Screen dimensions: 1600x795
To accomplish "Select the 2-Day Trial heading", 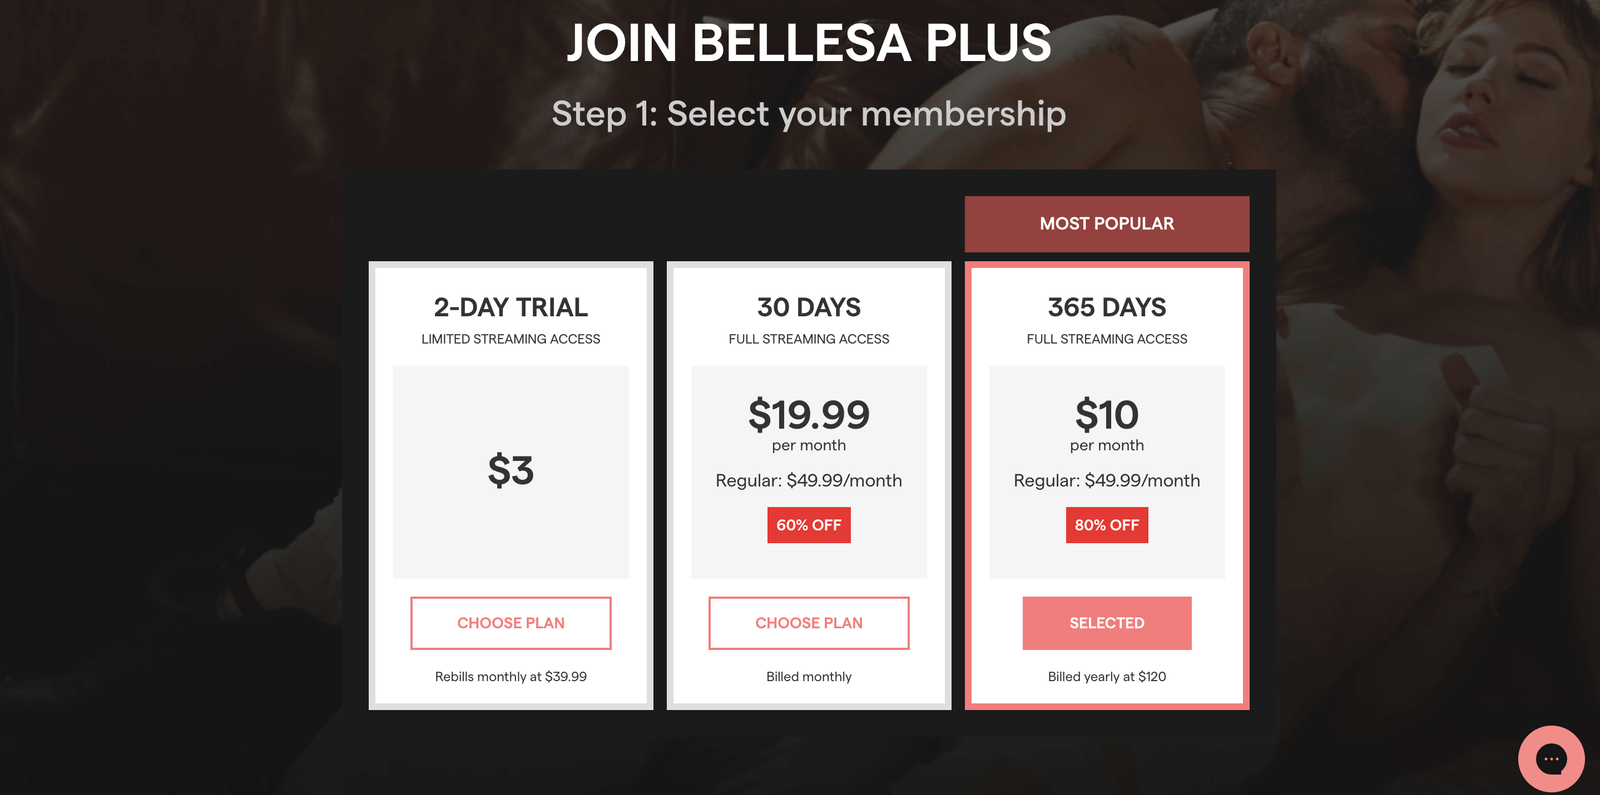I will [x=511, y=307].
